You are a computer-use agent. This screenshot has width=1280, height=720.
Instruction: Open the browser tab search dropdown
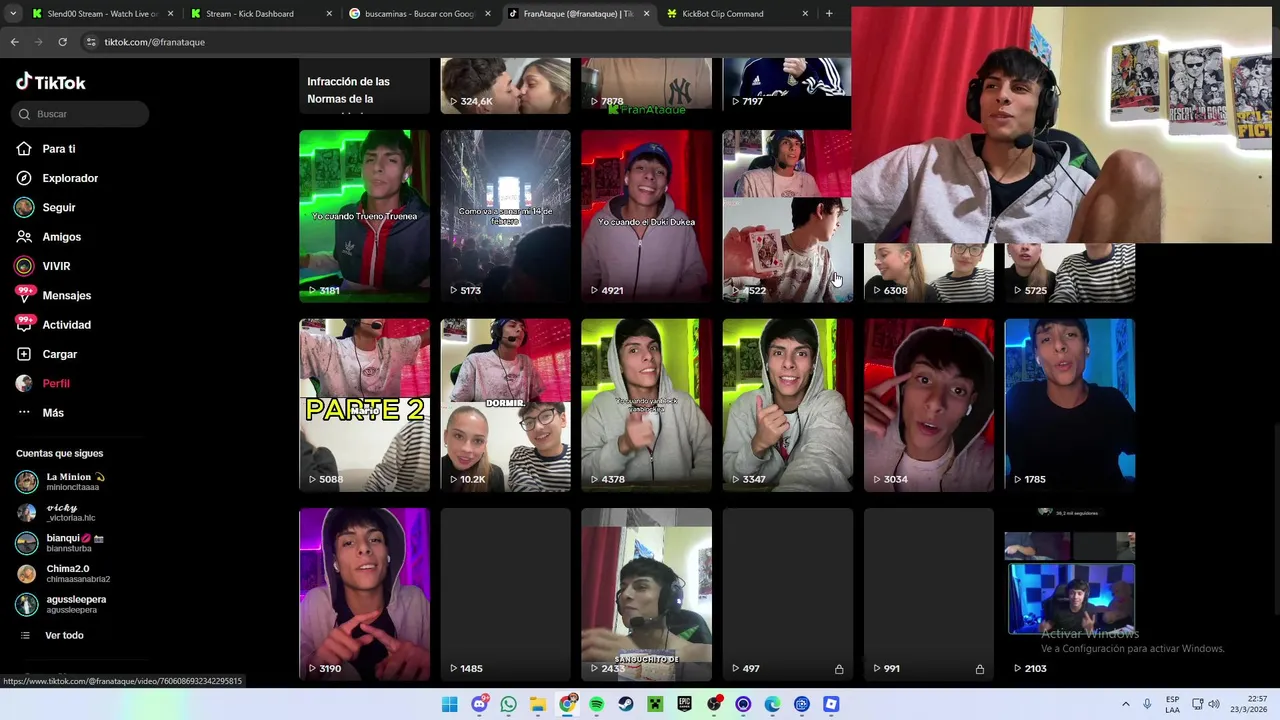pyautogui.click(x=12, y=14)
